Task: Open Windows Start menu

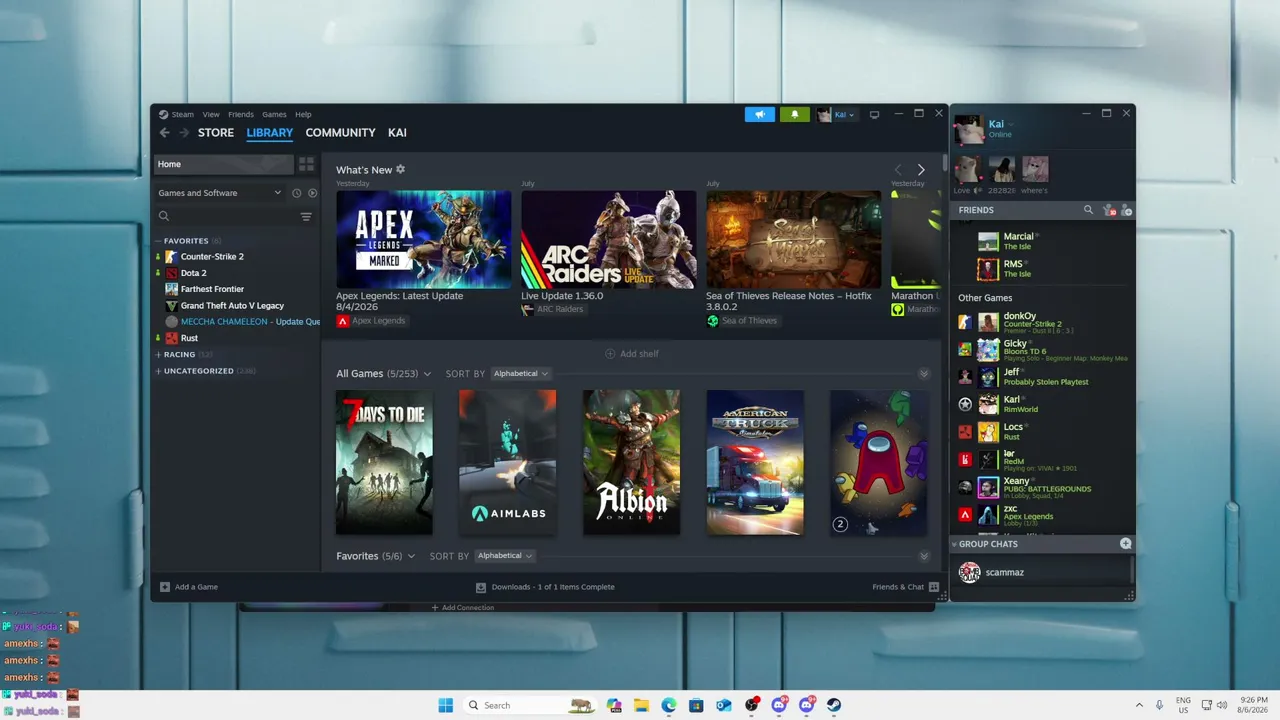Action: [x=445, y=705]
